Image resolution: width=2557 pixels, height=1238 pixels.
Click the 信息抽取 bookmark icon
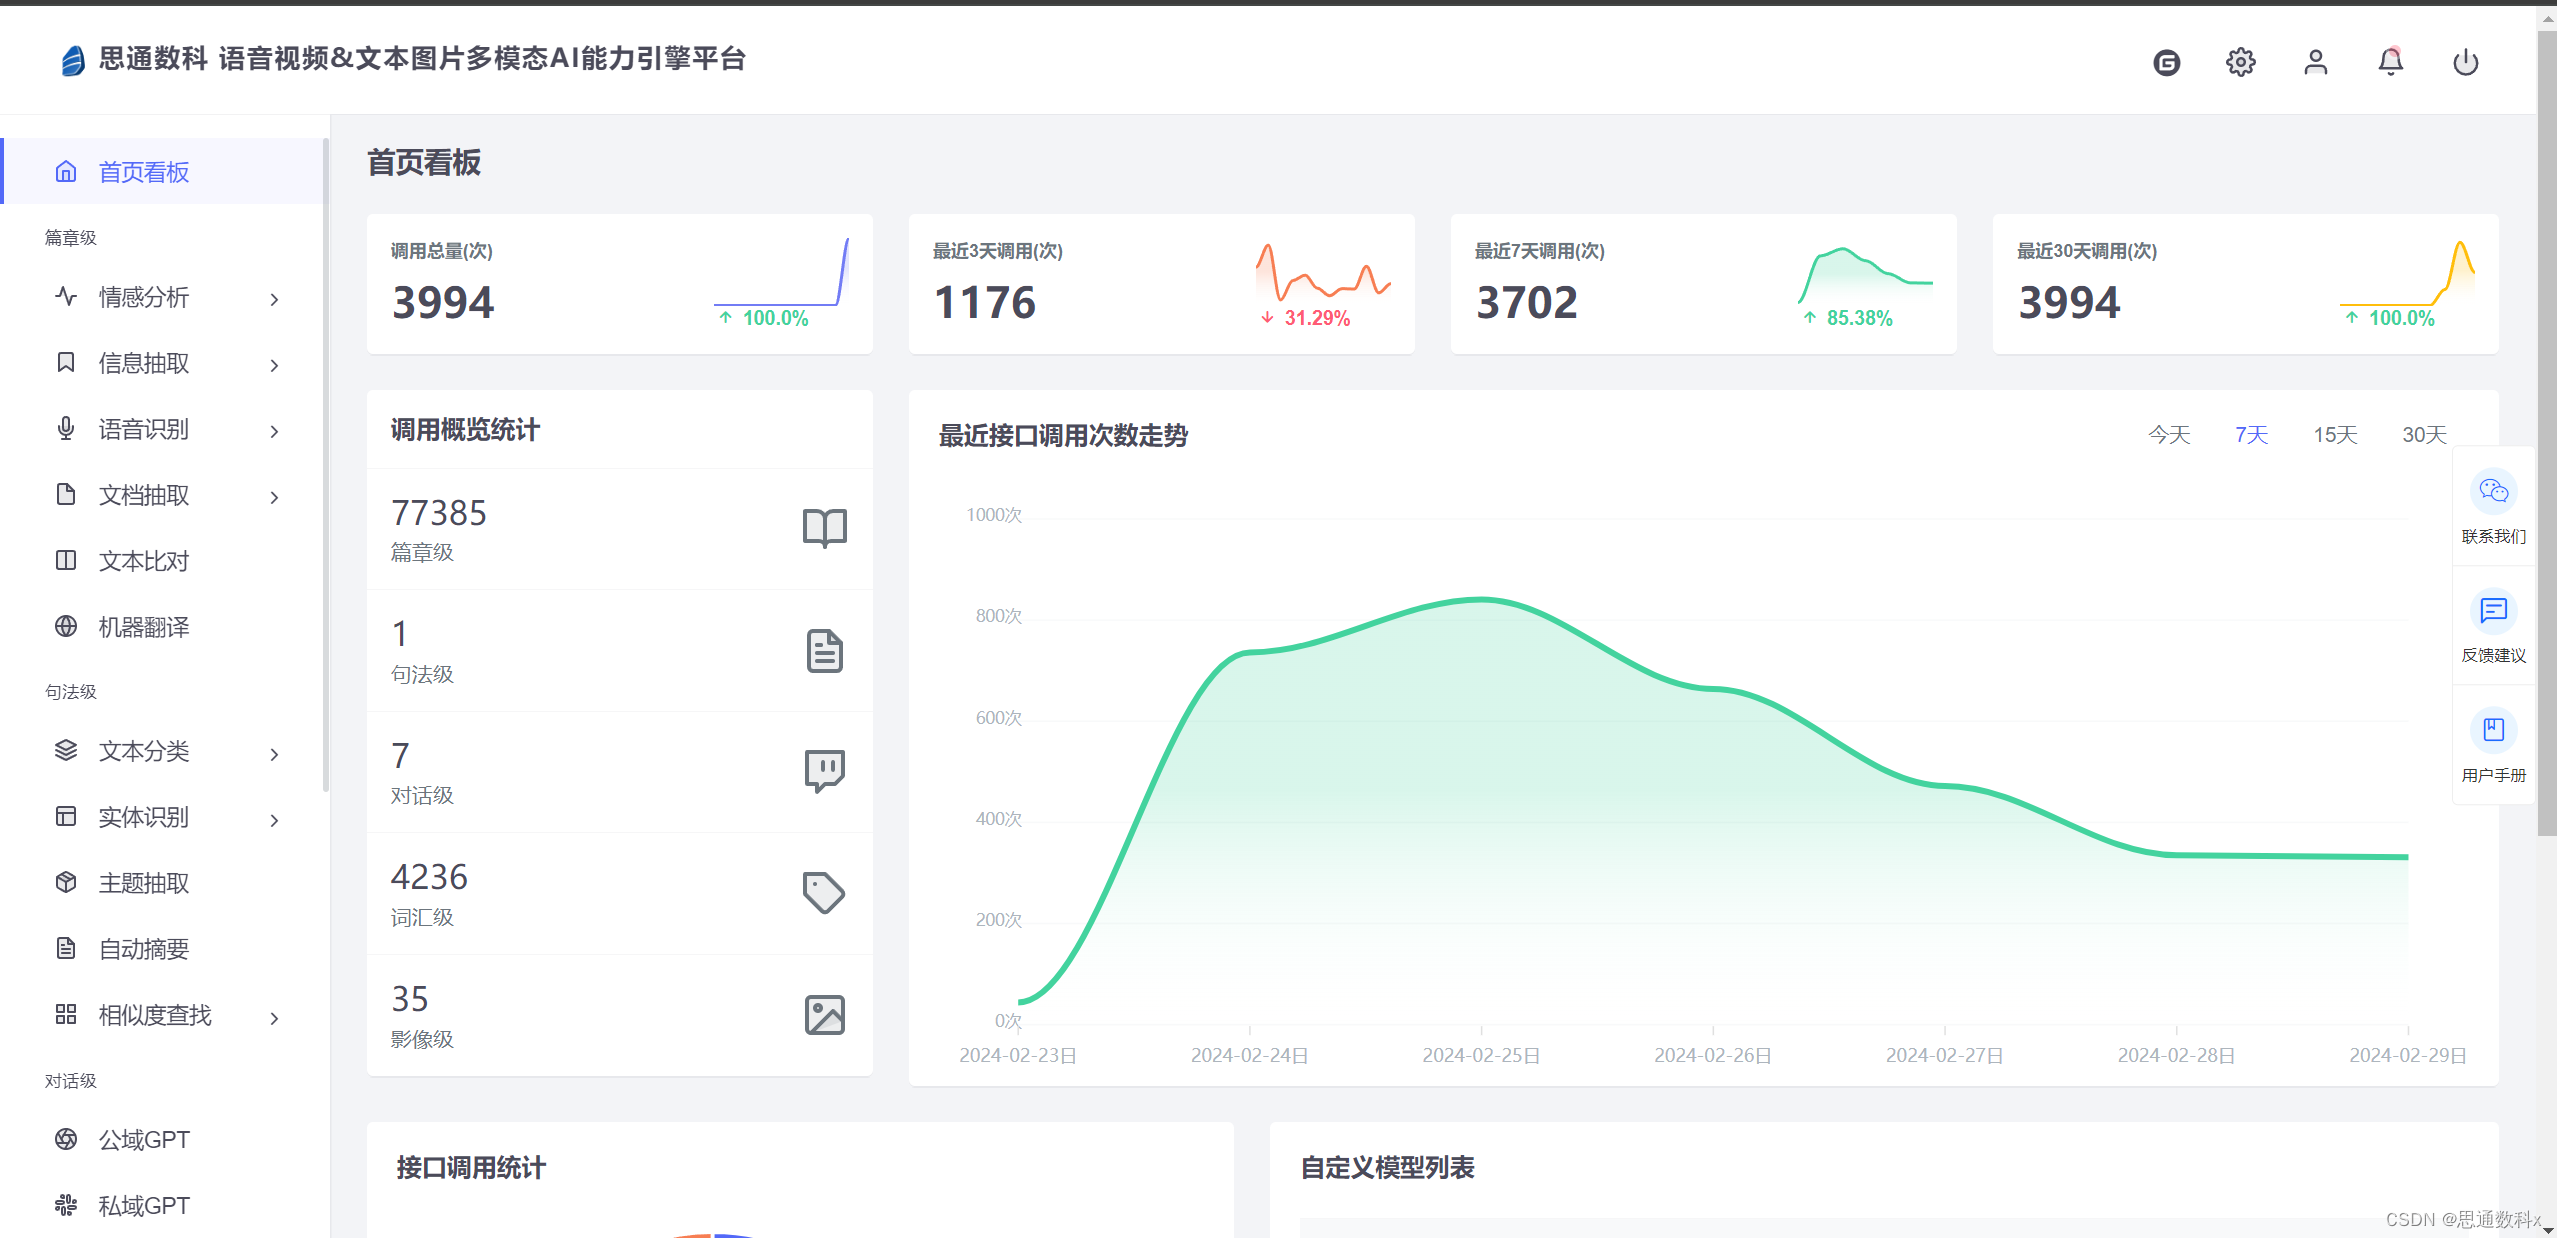coord(66,362)
